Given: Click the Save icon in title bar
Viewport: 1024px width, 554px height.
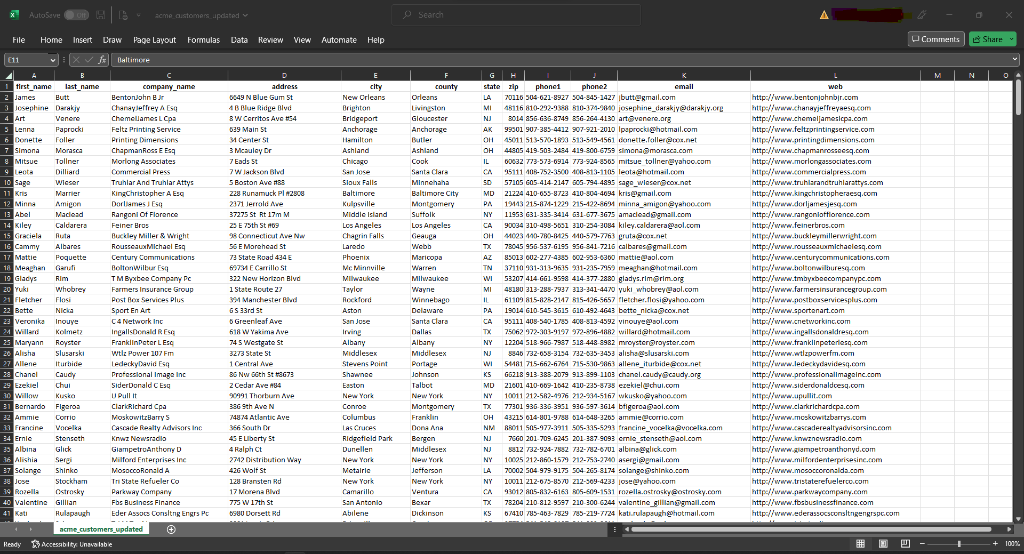Looking at the screenshot, I should tap(100, 15).
